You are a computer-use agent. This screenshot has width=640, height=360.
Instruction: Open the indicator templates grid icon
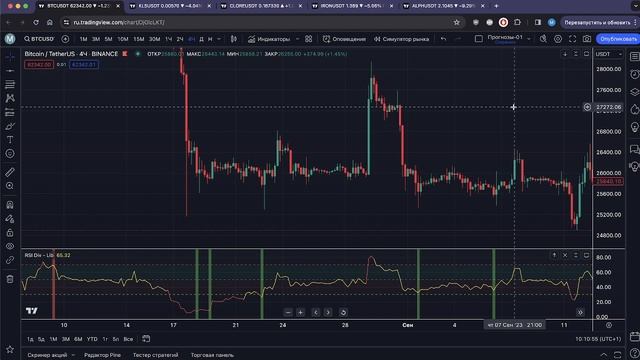click(309, 39)
